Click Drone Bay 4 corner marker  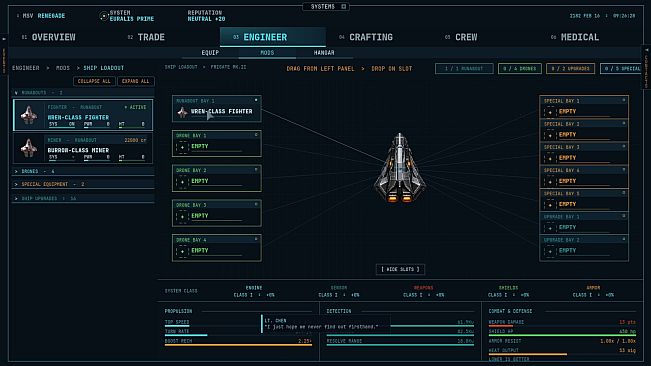[256, 239]
